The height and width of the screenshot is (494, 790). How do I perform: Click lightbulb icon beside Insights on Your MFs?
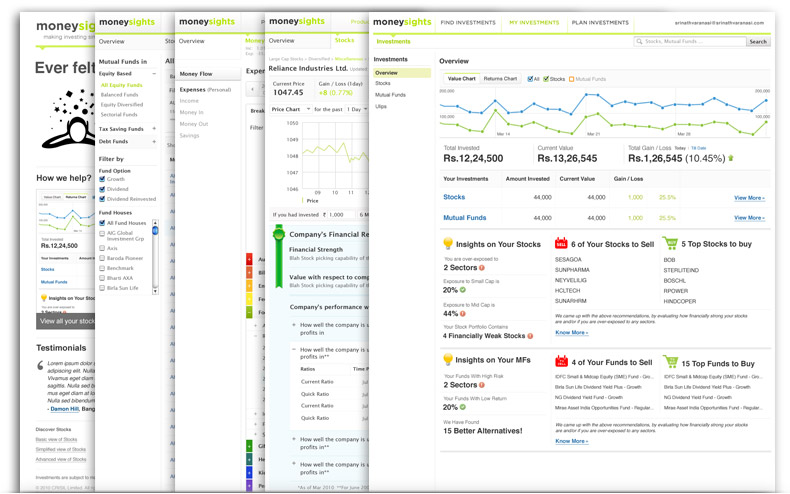click(448, 360)
